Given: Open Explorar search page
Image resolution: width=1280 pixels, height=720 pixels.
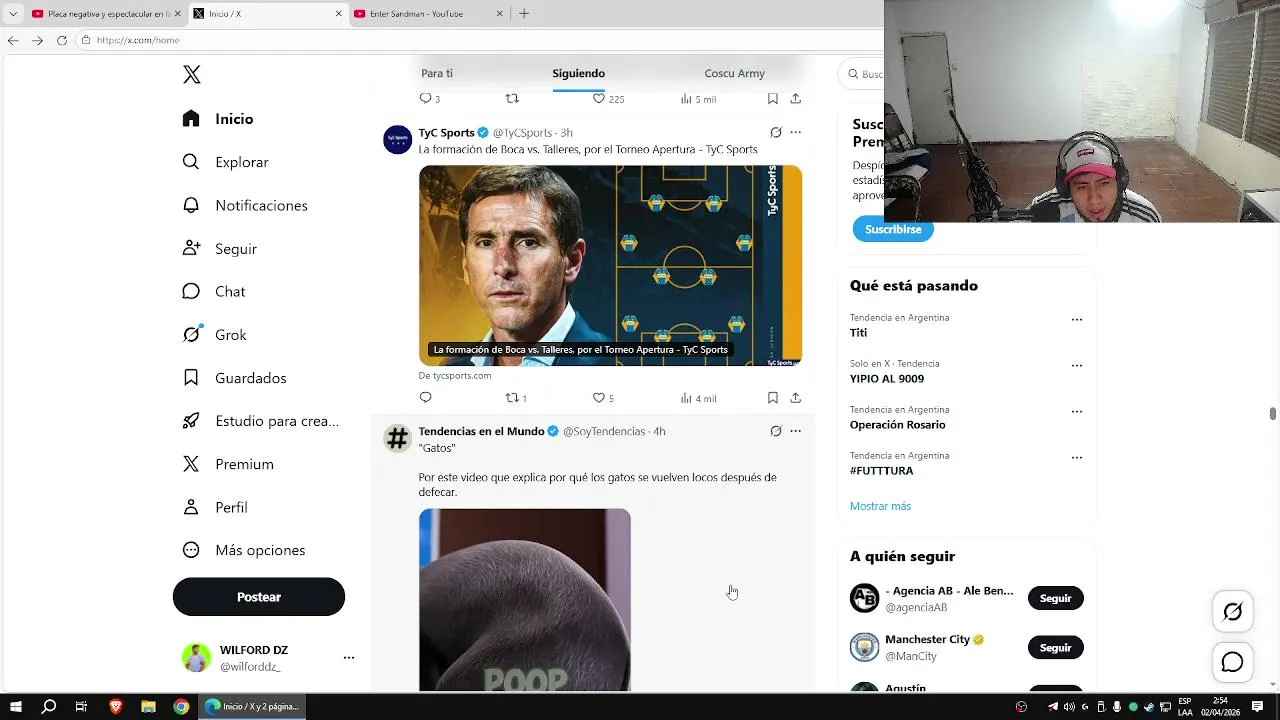Looking at the screenshot, I should [225, 162].
